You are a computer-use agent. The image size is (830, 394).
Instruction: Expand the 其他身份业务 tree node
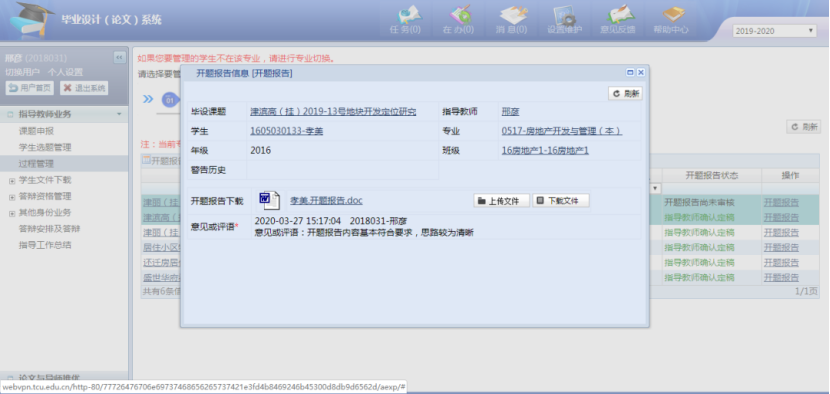(x=12, y=213)
